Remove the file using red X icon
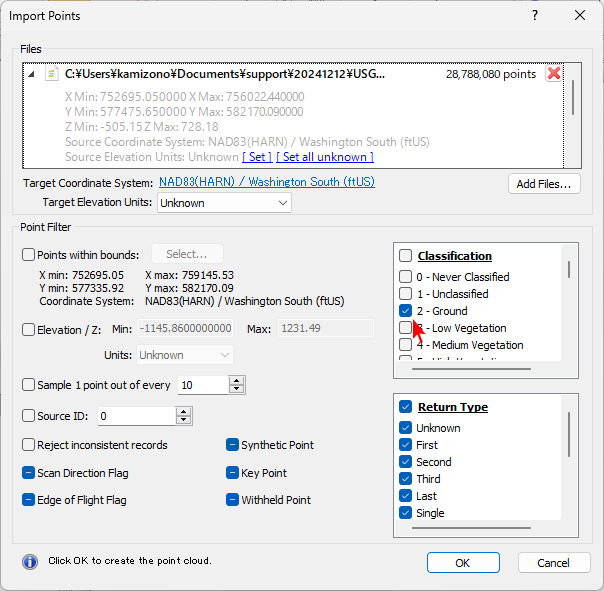This screenshot has width=604, height=591. point(553,74)
